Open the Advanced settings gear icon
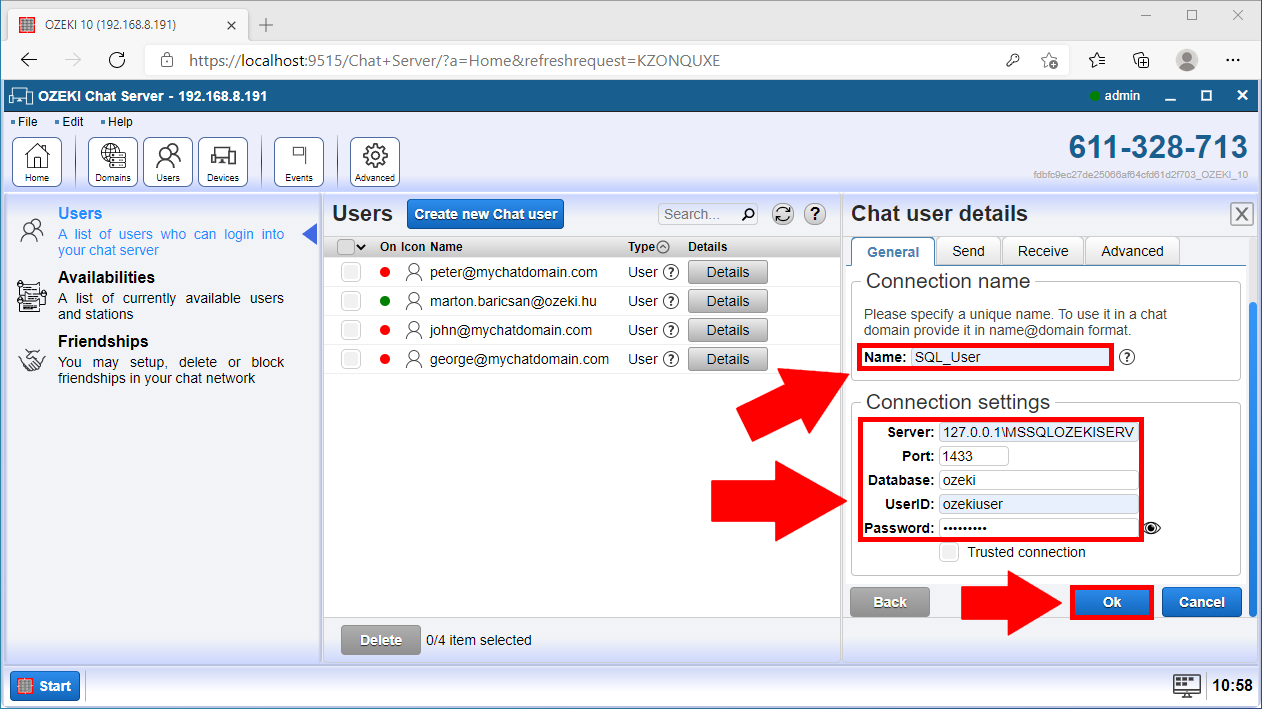Screen dimensions: 1262x709 [x=374, y=160]
